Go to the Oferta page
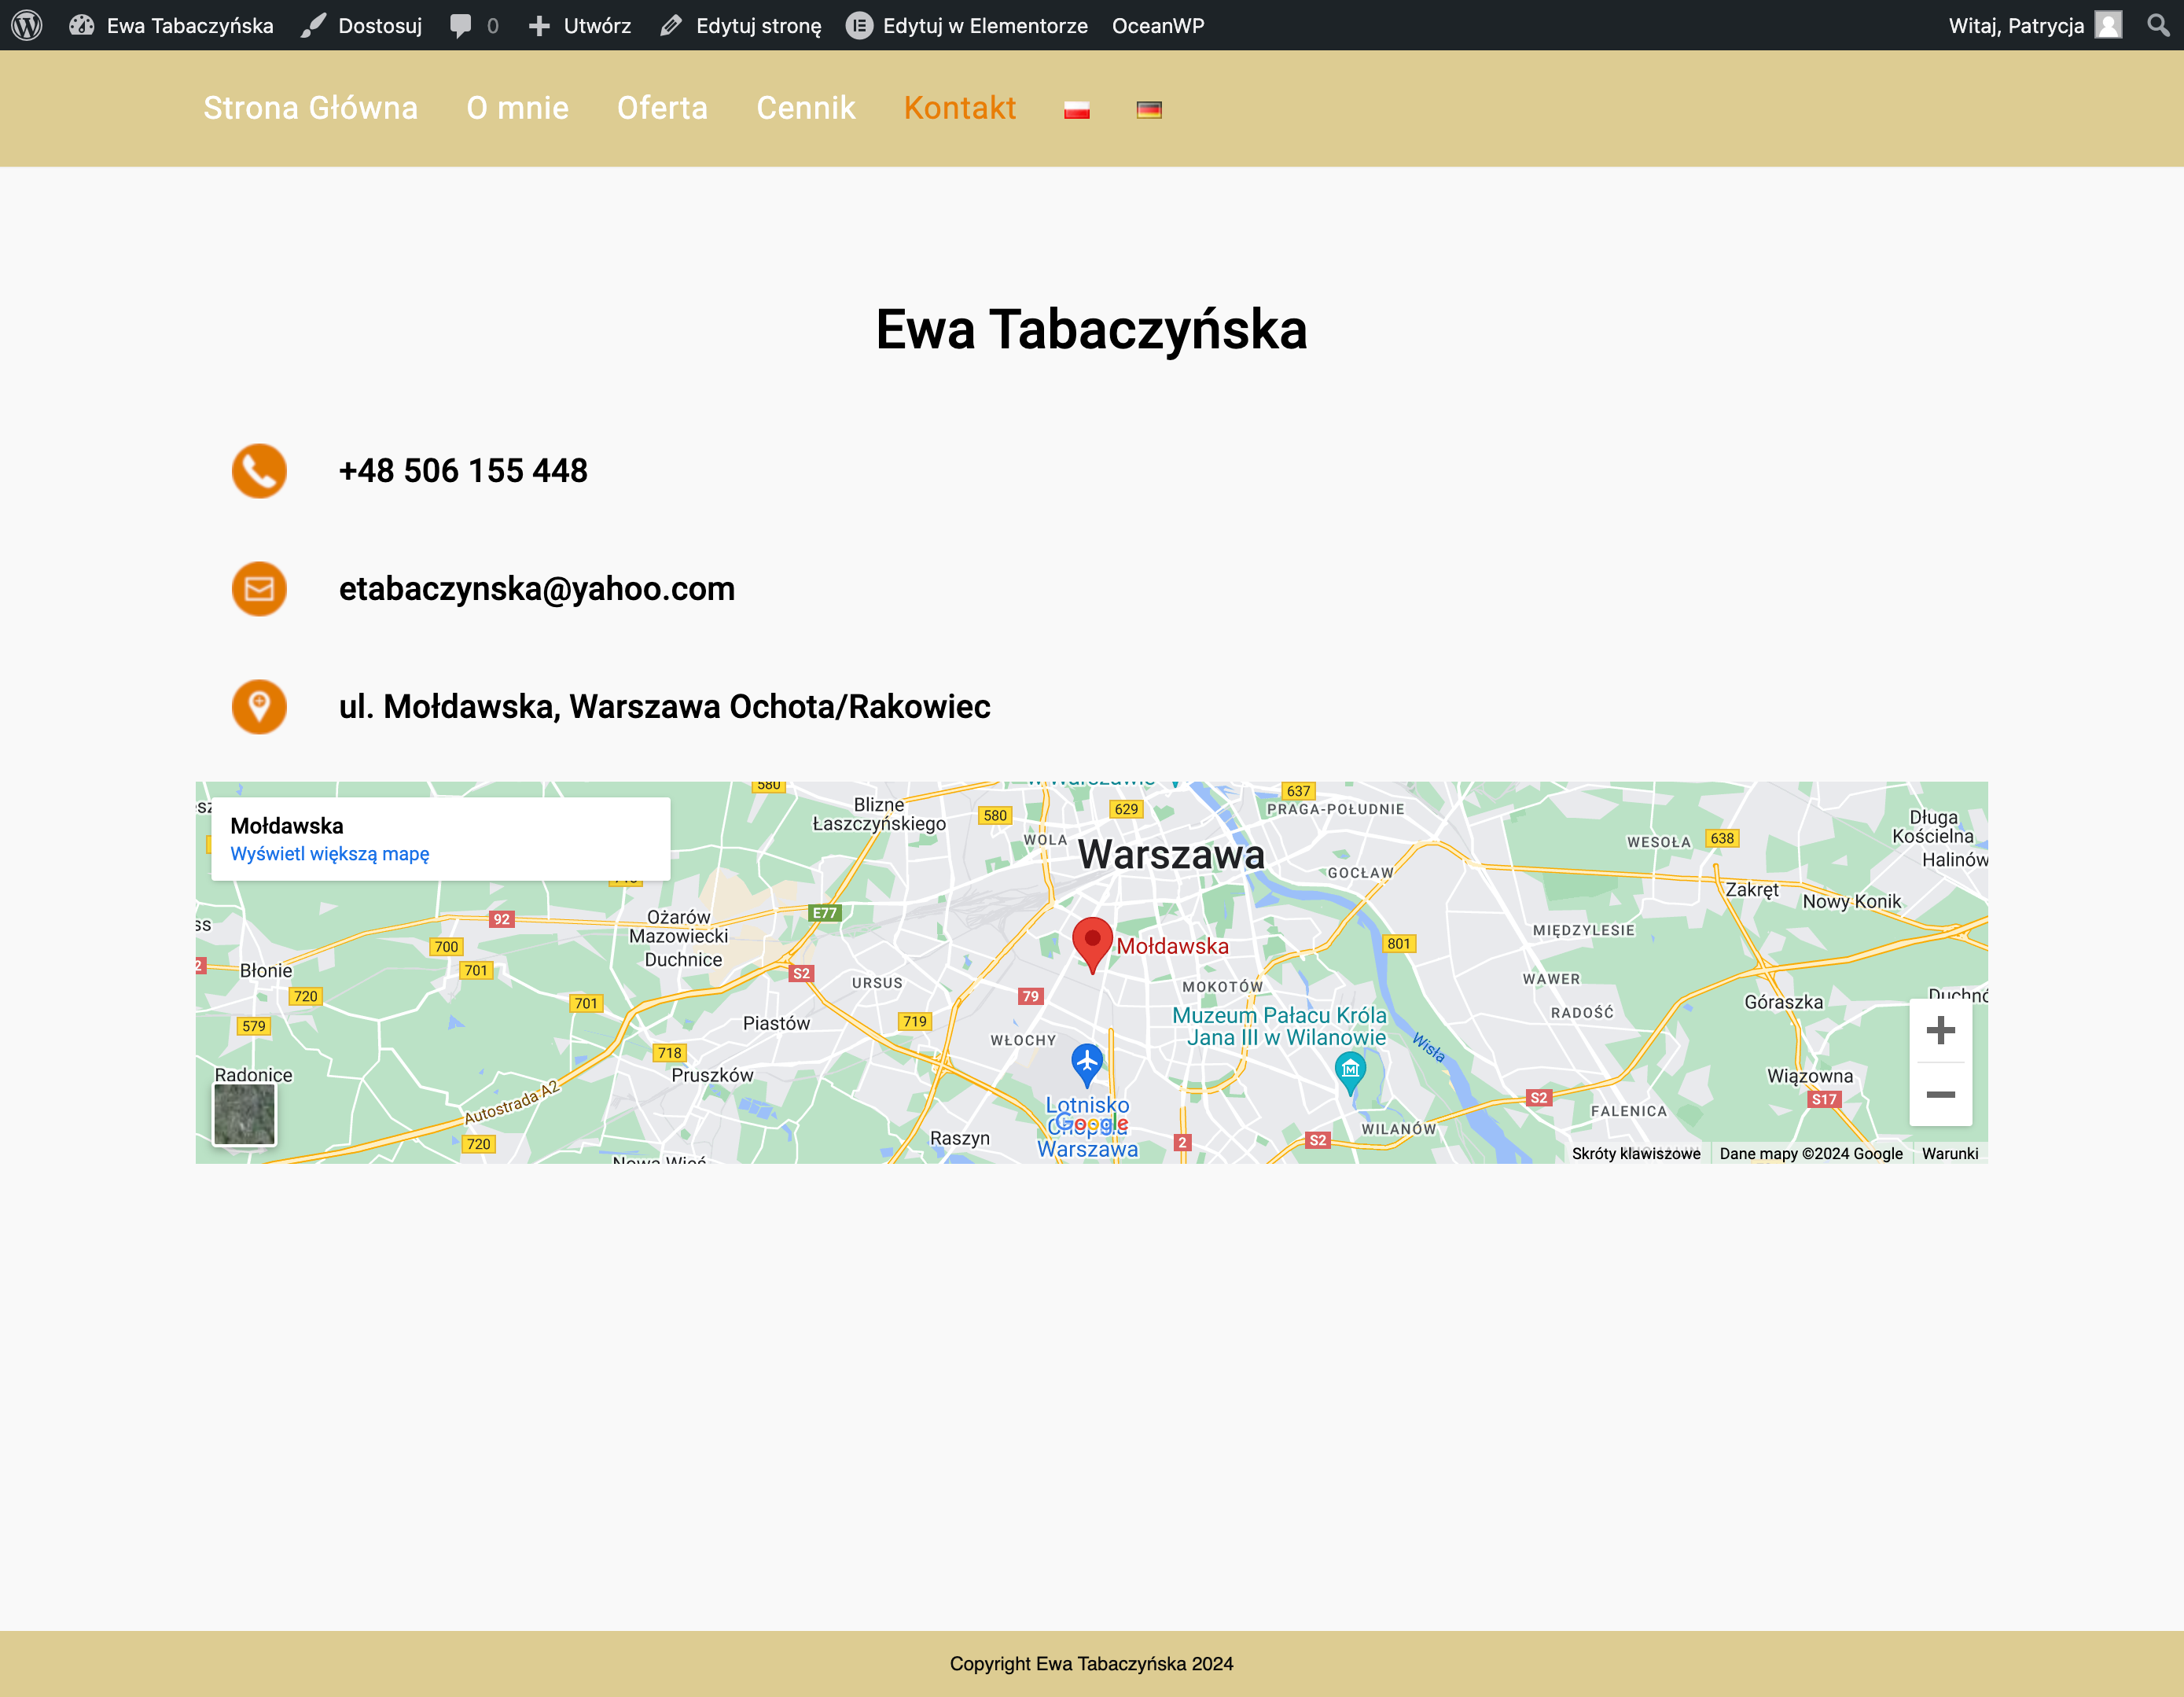Screen dimensions: 2184x1697 662,108
